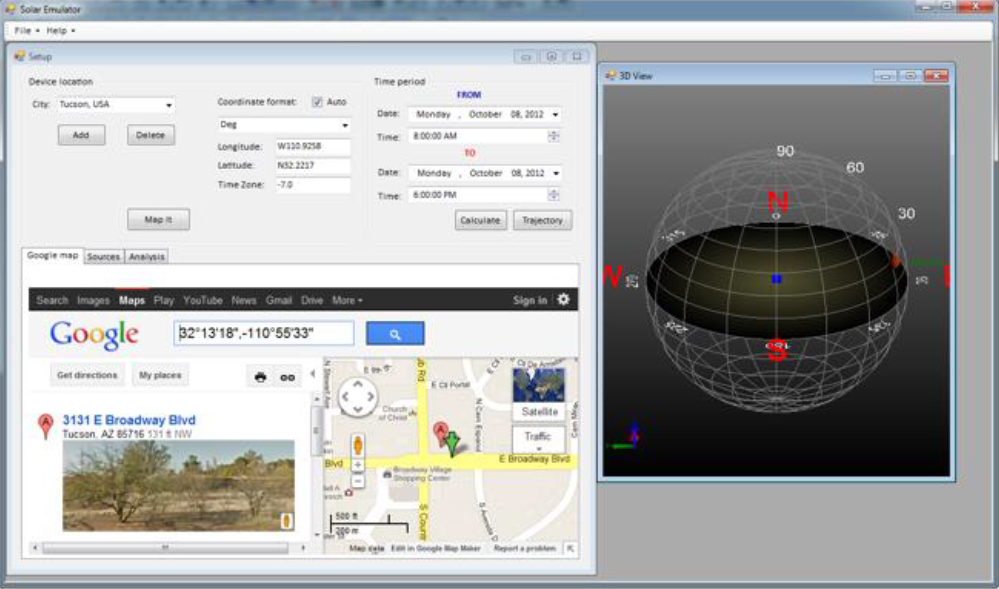Click the Setup window title icon
The width and height of the screenshot is (999, 589).
click(20, 56)
